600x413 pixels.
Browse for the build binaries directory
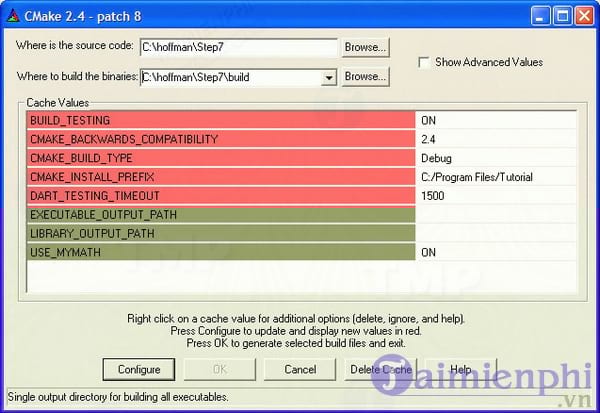(x=365, y=77)
